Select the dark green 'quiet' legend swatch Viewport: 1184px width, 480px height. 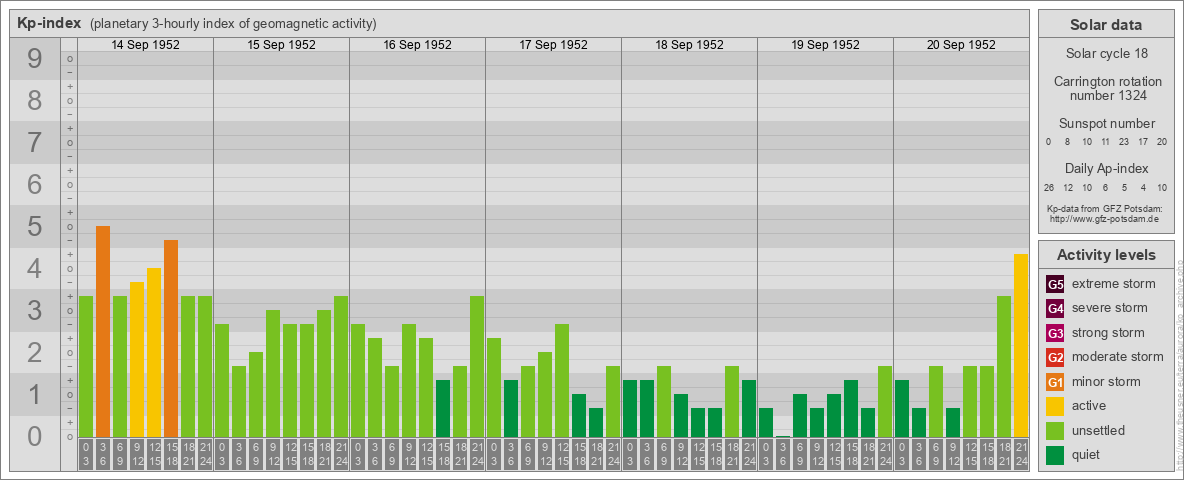(x=1055, y=454)
